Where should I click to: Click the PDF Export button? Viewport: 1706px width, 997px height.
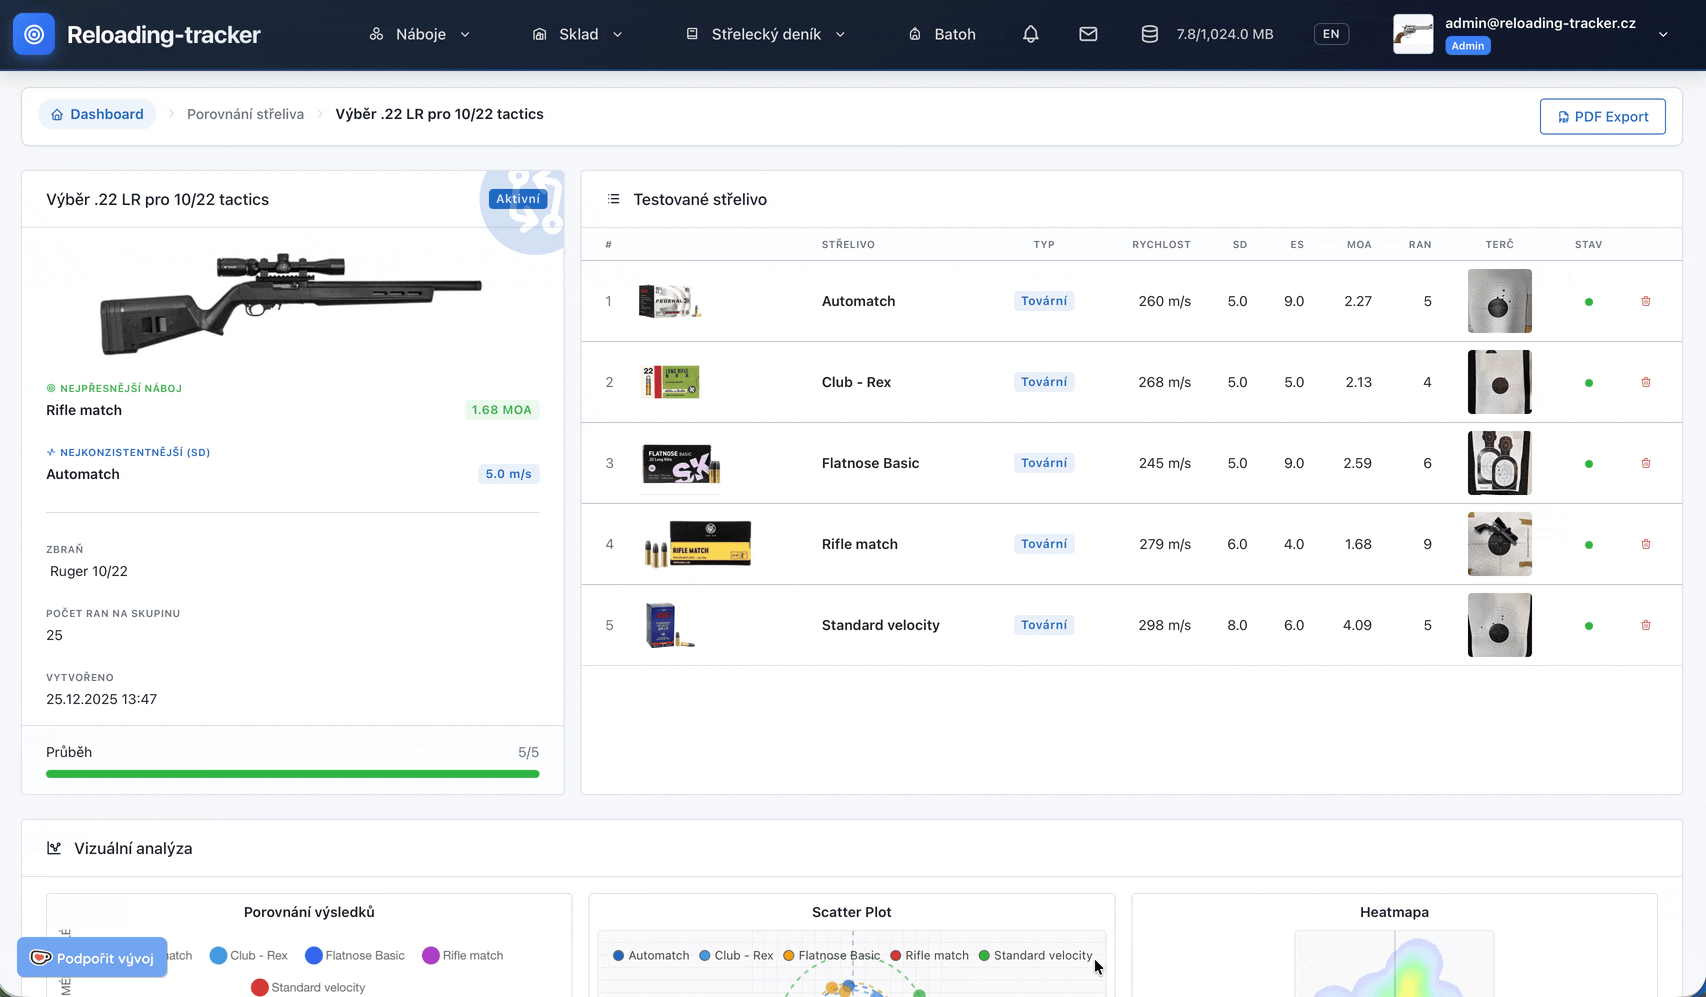tap(1602, 116)
